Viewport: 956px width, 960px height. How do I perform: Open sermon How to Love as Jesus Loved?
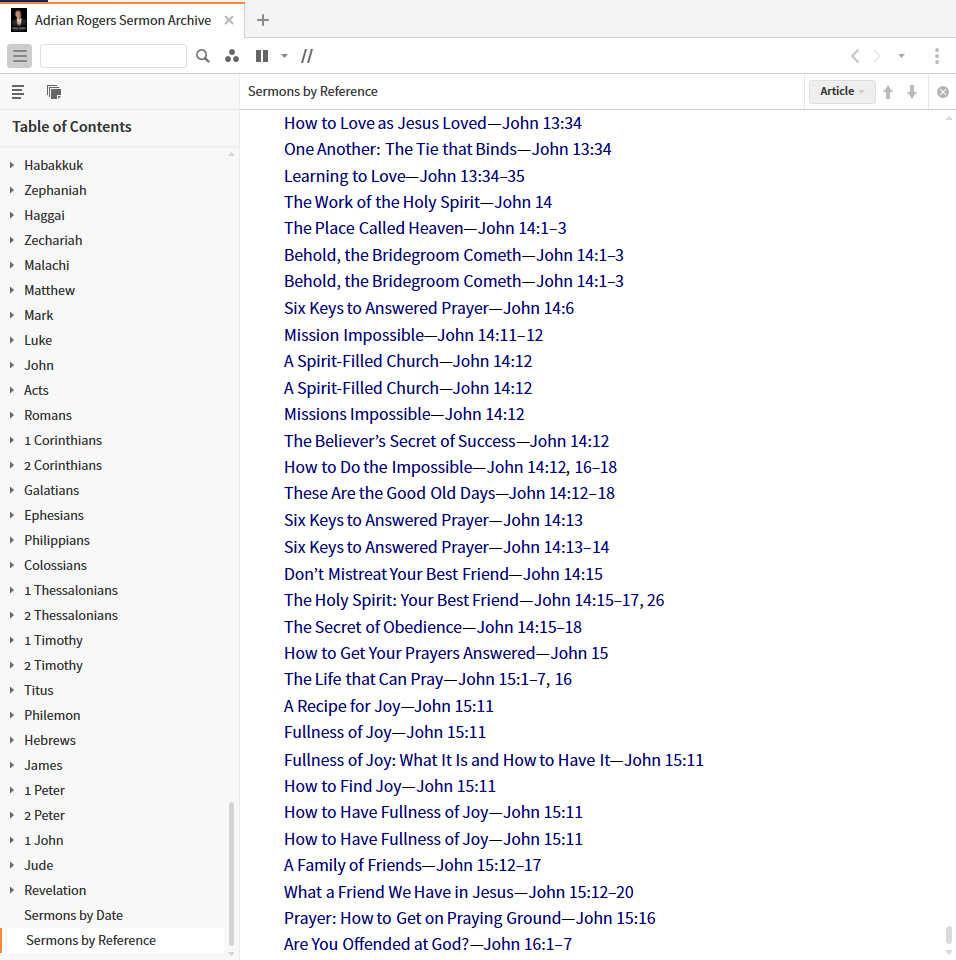click(432, 123)
